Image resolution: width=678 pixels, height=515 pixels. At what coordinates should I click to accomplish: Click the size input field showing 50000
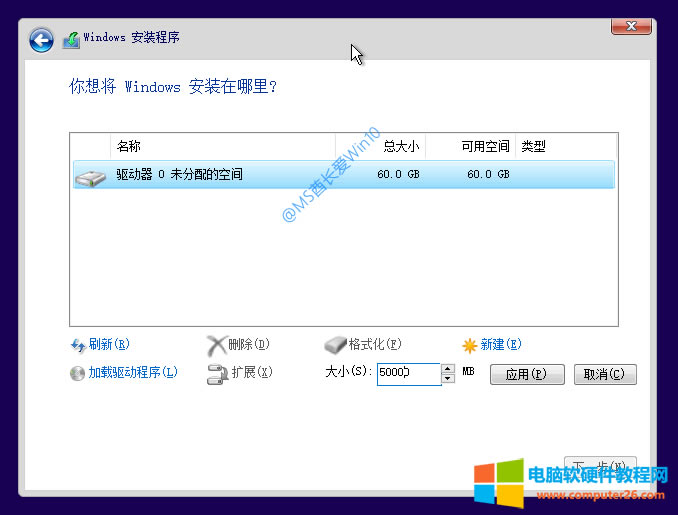409,374
